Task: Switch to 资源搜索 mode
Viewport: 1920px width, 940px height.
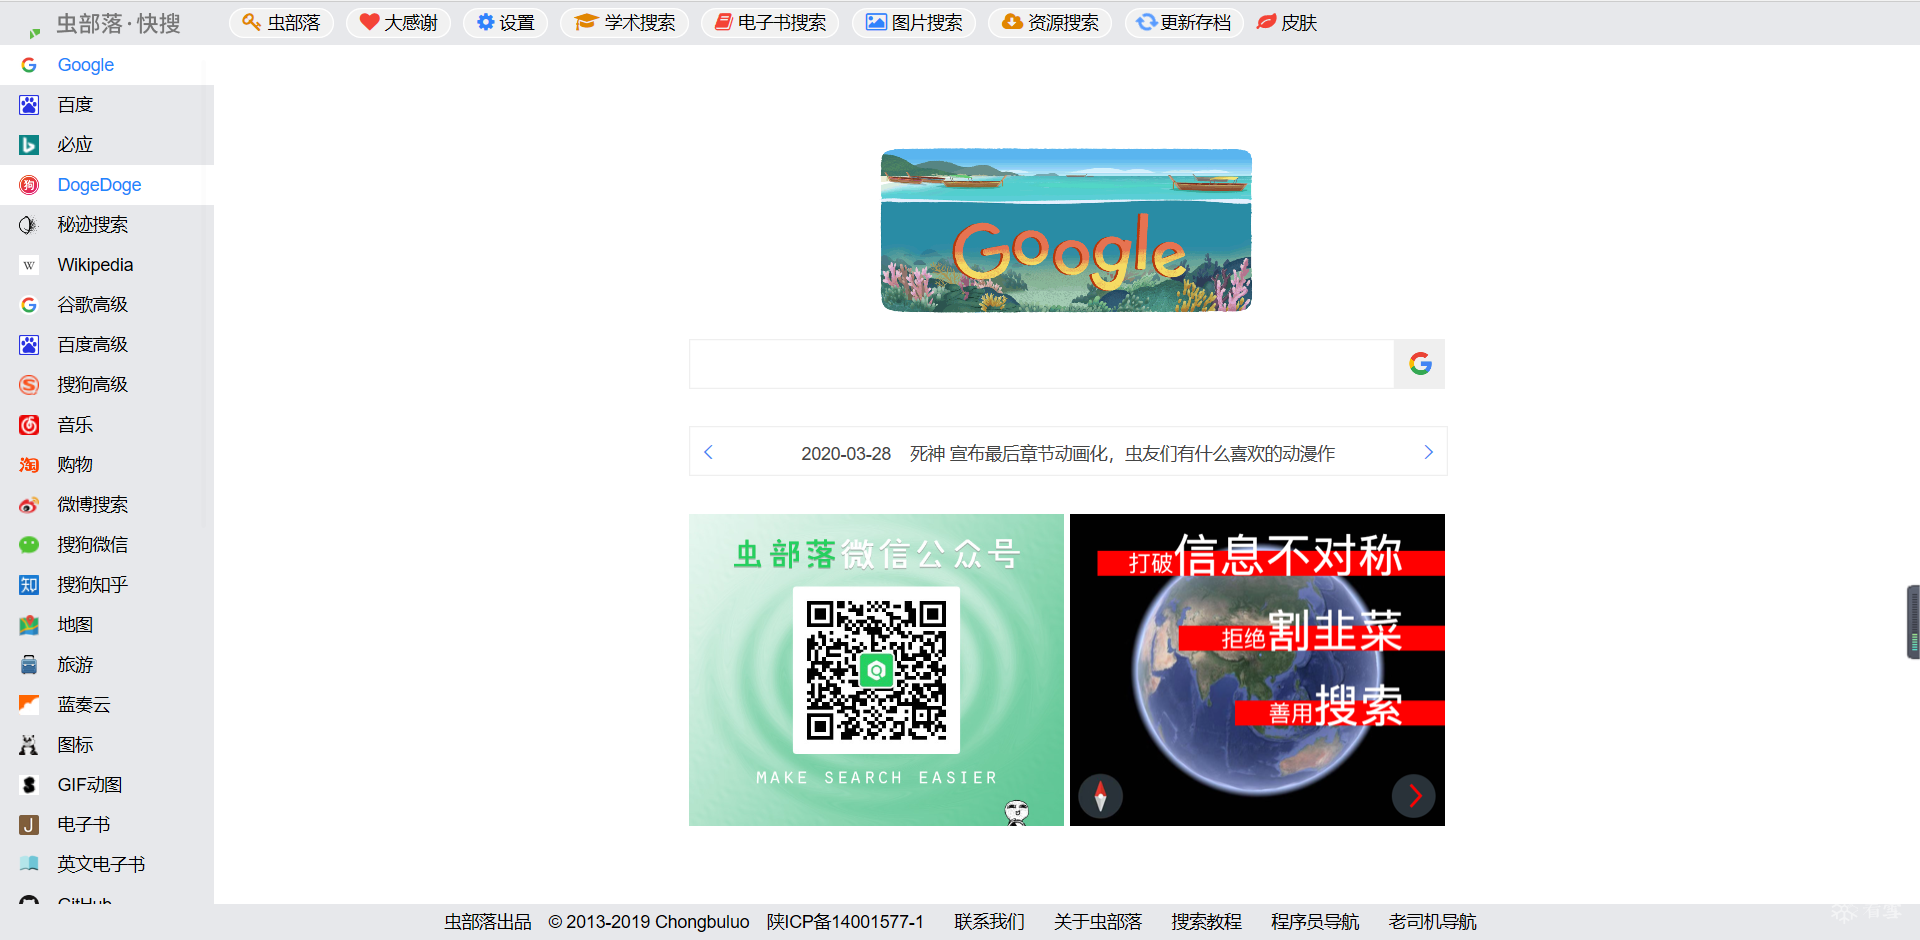Action: click(x=1050, y=22)
